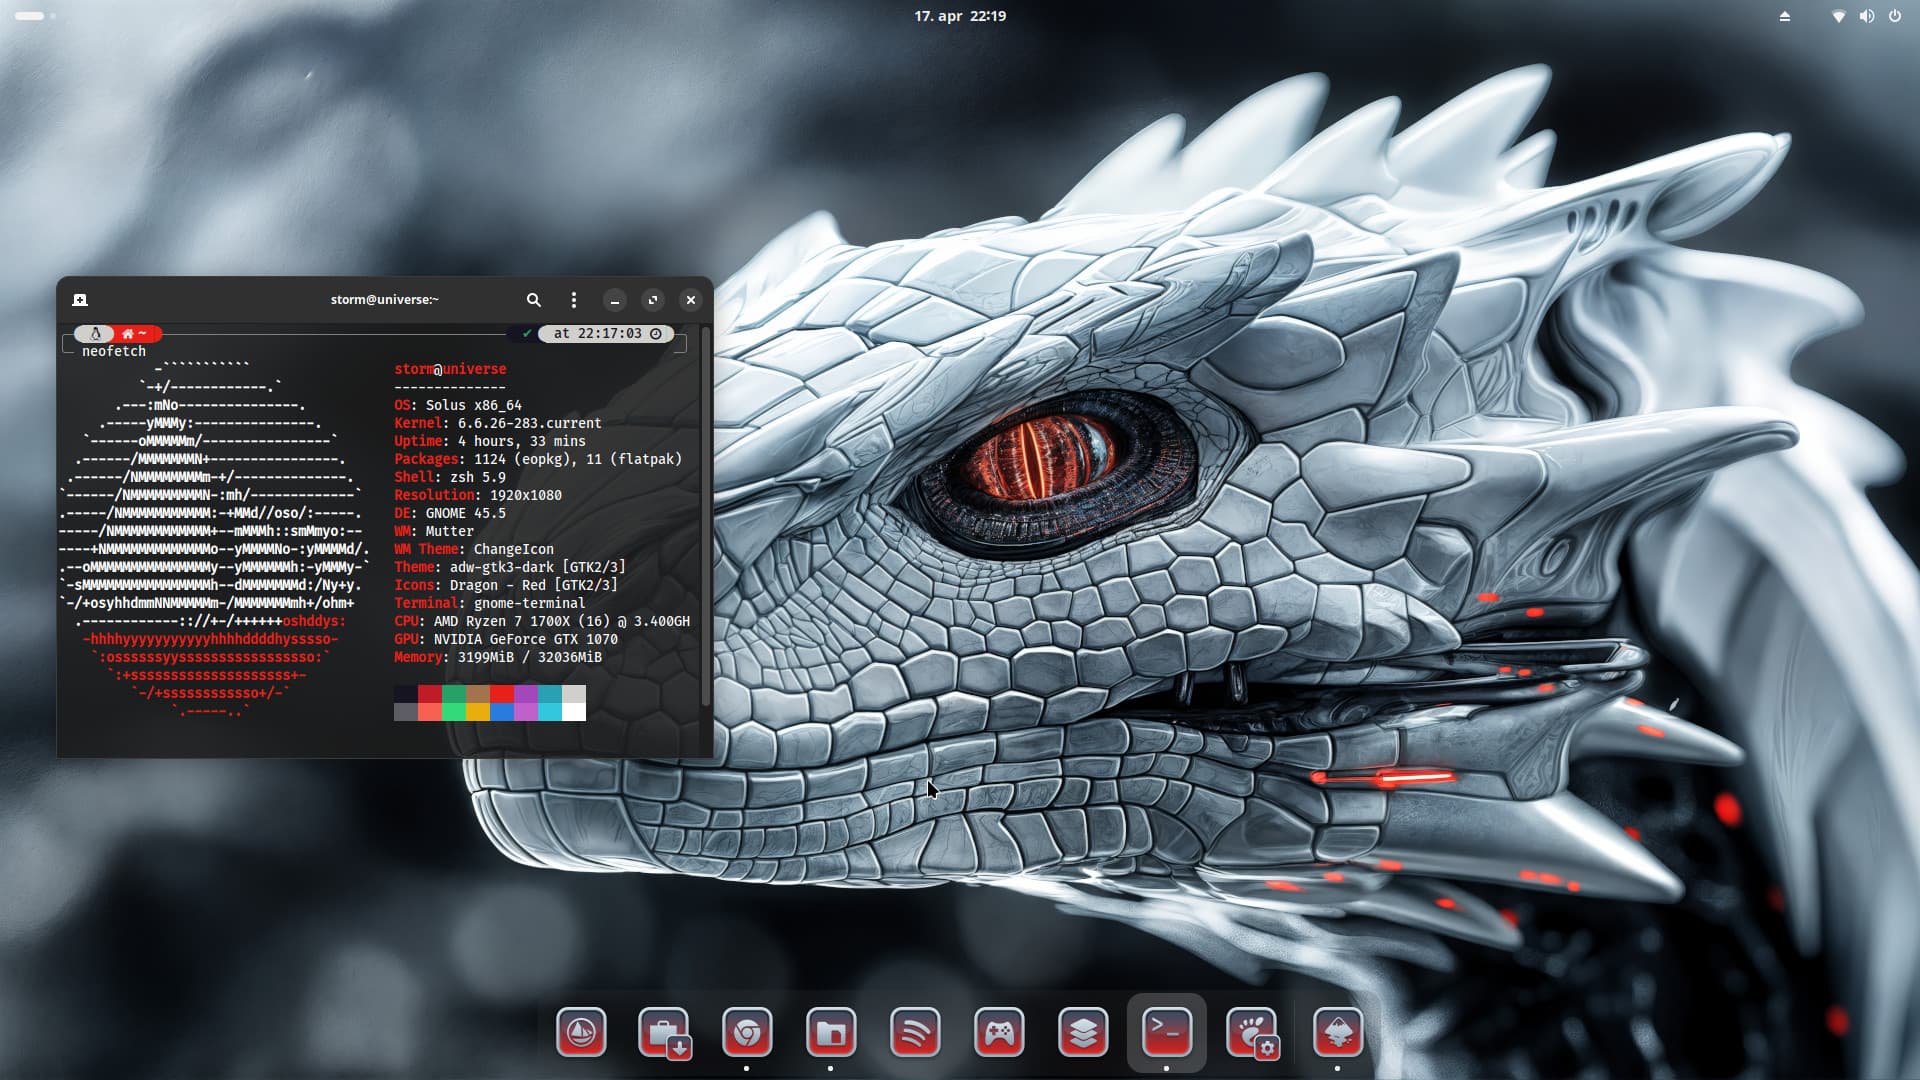Screen dimensions: 1920x1080
Task: Click the 'Packages: 1124 (eopkg)' line
Action: [538, 459]
